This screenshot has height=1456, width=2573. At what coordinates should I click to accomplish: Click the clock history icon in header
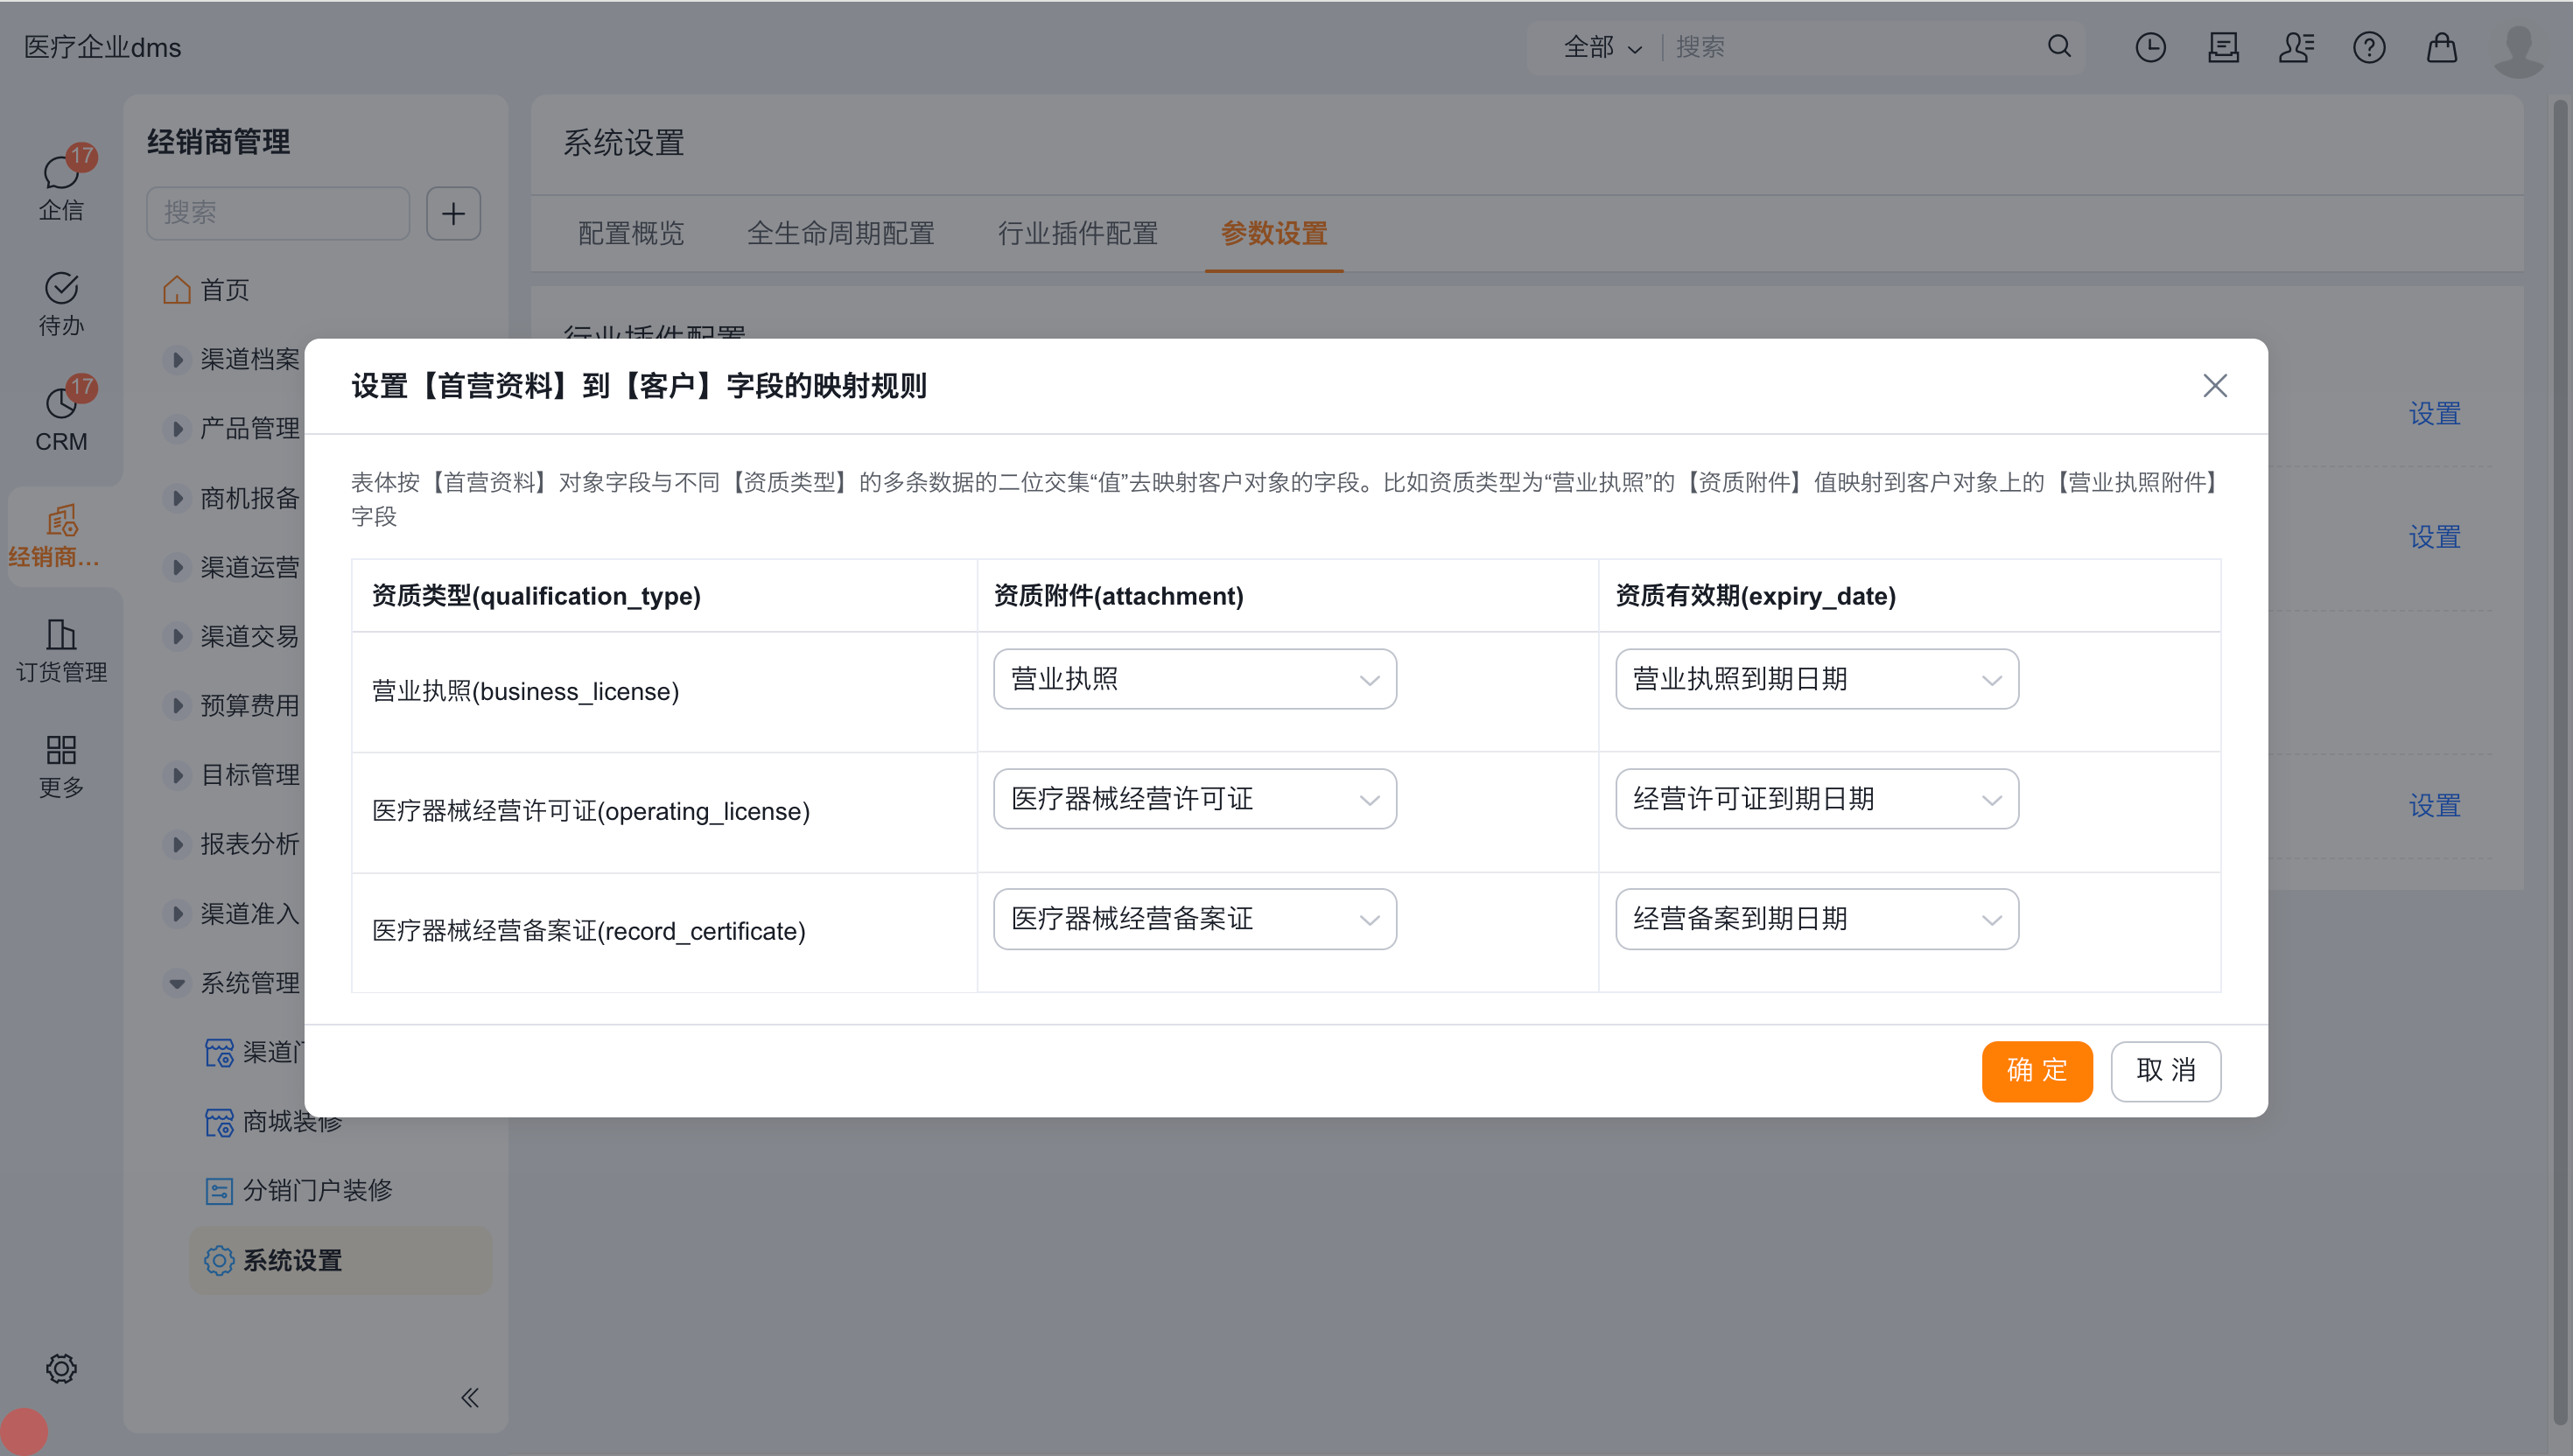pos(2150,47)
